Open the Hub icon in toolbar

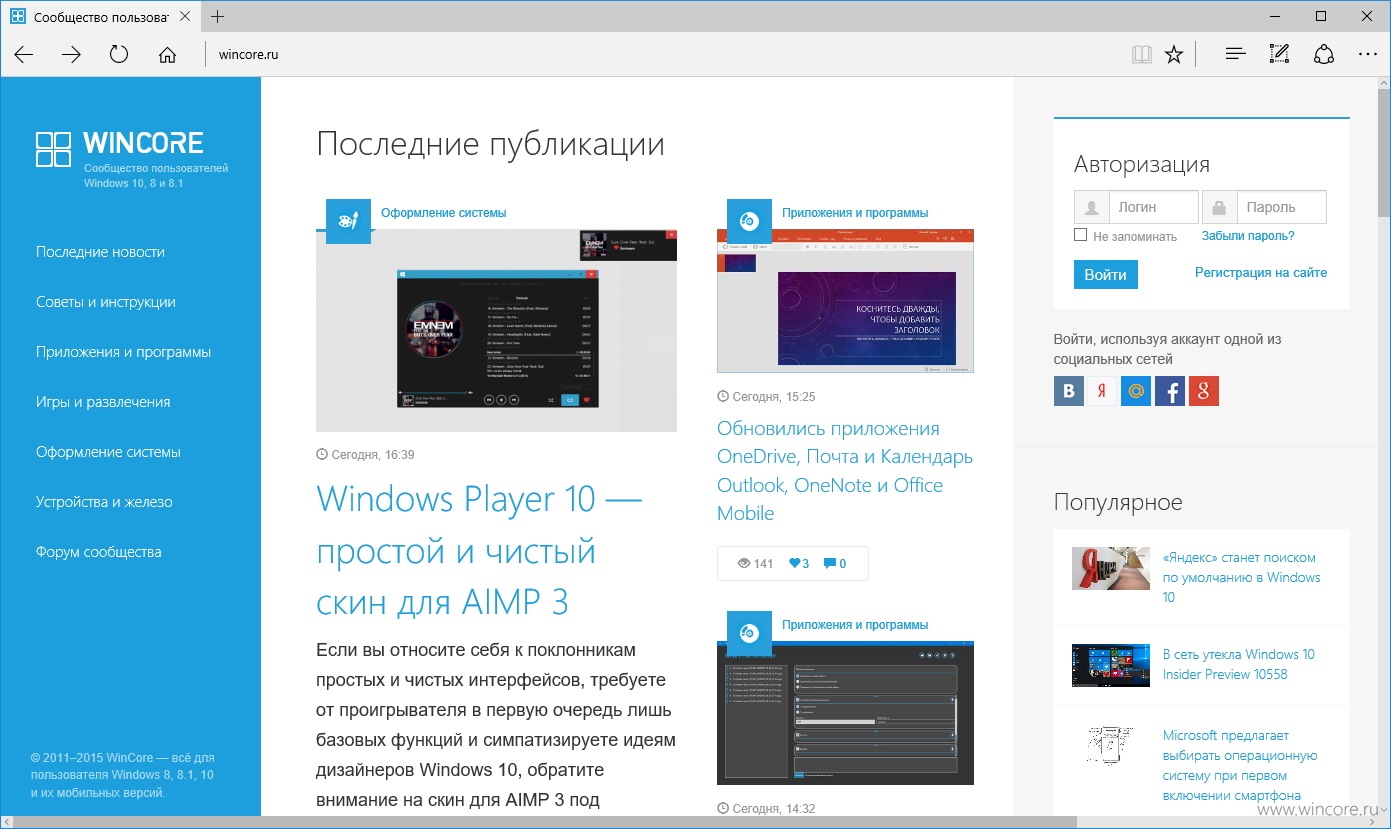pyautogui.click(x=1236, y=54)
